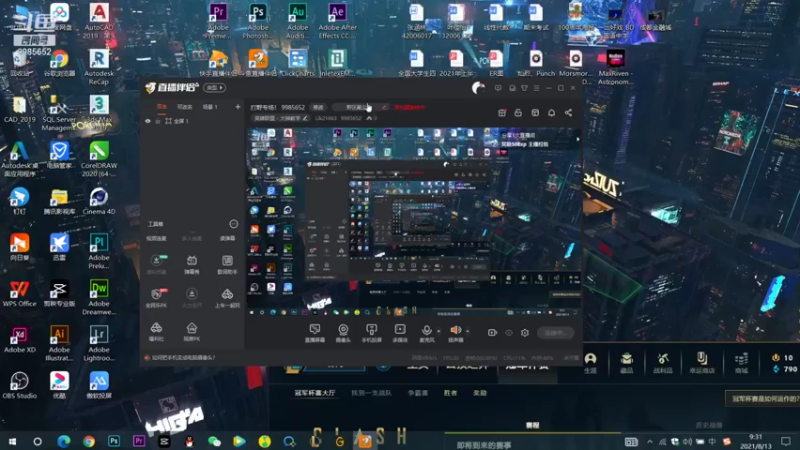Mute the 麦克风 microphone icon
The image size is (800, 450).
[x=427, y=330]
